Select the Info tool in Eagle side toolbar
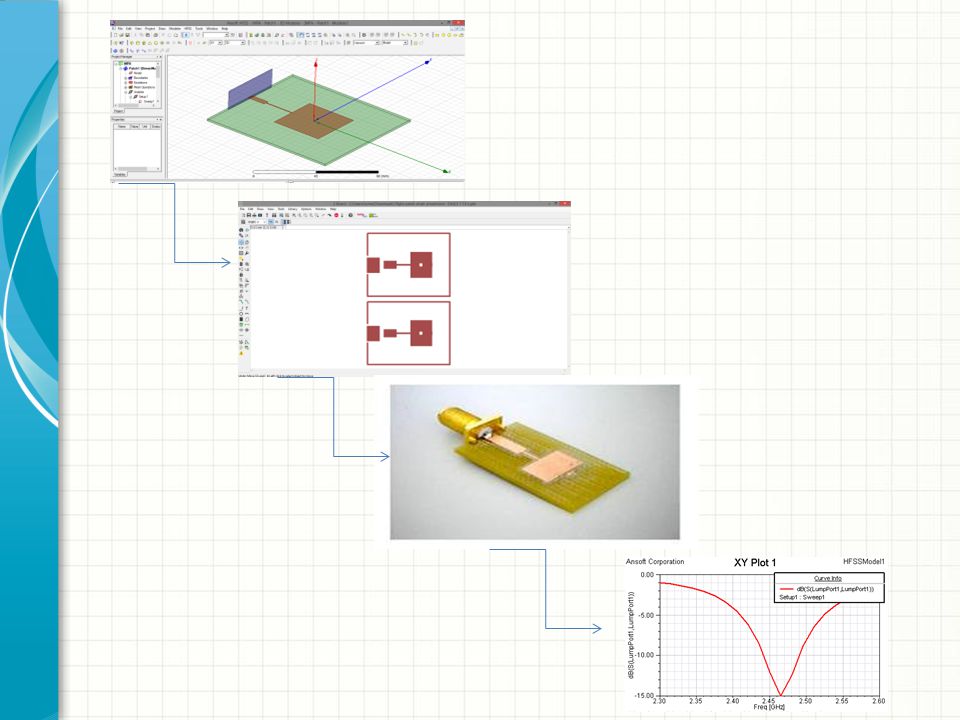Viewport: 960px width, 720px height. click(x=241, y=230)
